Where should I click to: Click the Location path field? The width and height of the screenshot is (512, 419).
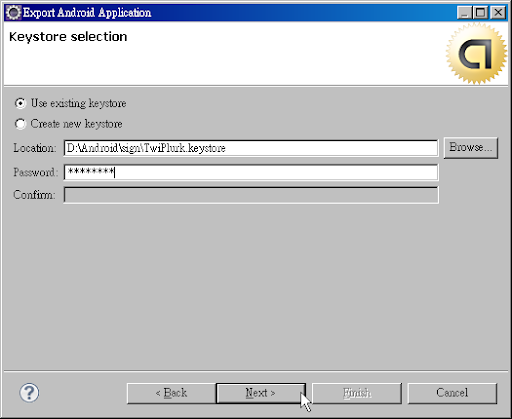[251, 148]
